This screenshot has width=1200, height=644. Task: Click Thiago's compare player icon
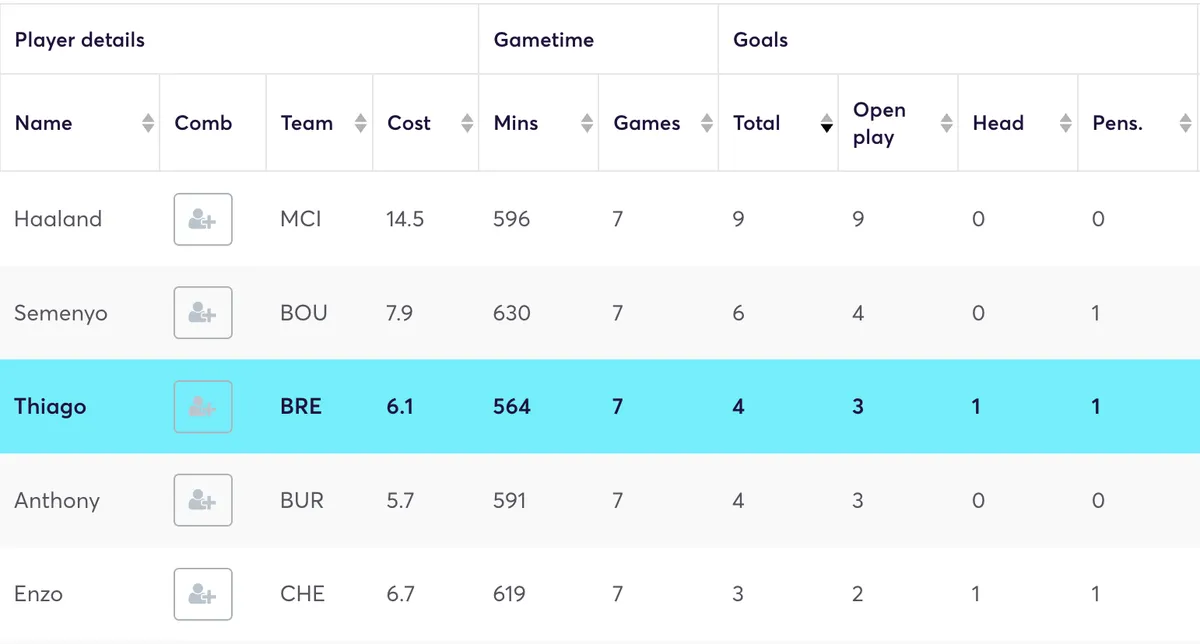click(x=203, y=407)
